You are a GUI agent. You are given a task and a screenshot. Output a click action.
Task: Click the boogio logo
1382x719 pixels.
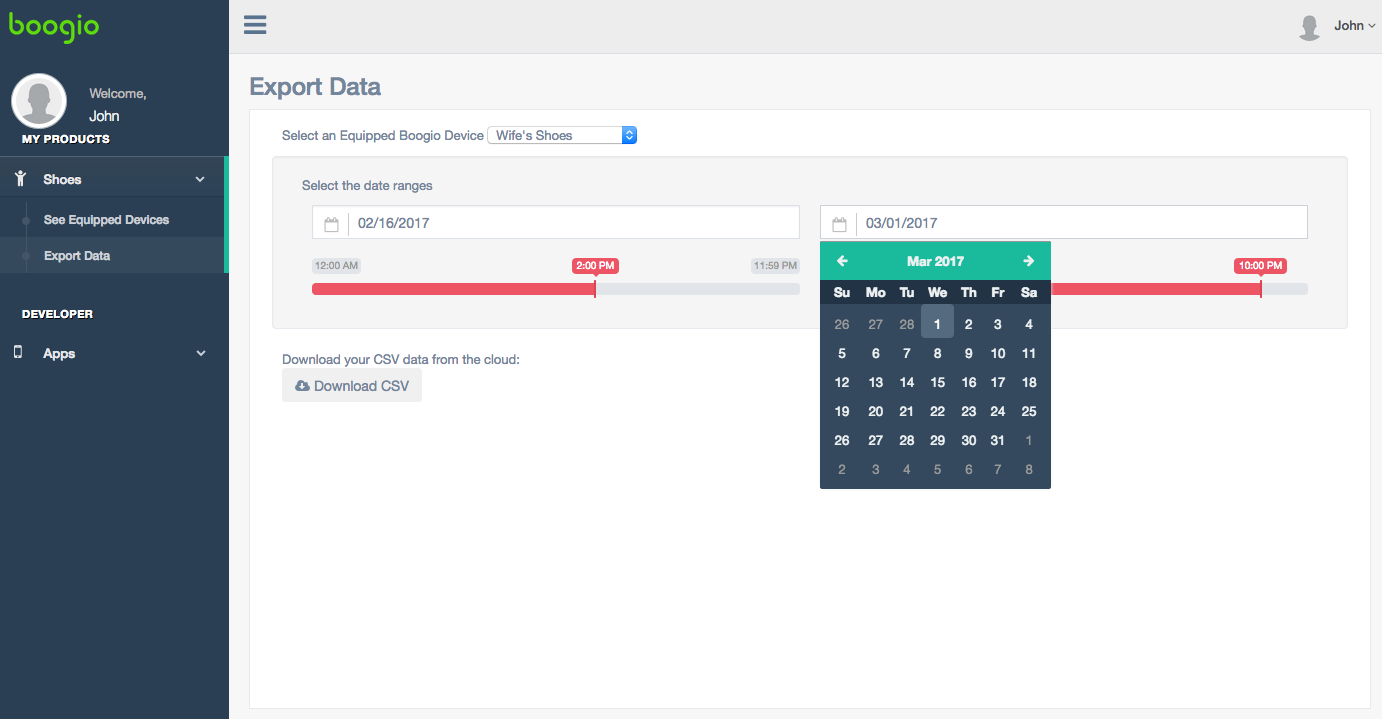tap(54, 26)
